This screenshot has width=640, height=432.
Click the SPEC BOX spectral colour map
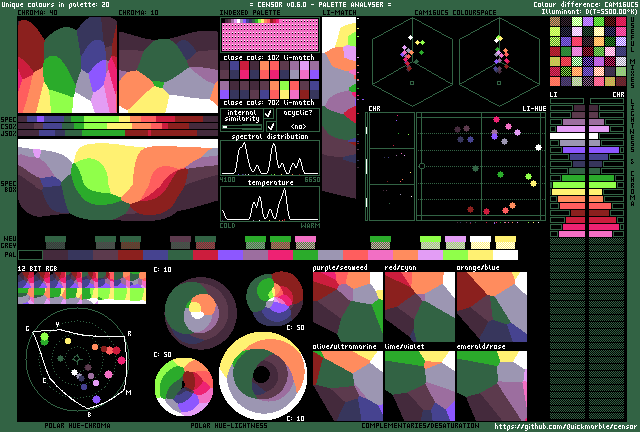tap(118, 179)
